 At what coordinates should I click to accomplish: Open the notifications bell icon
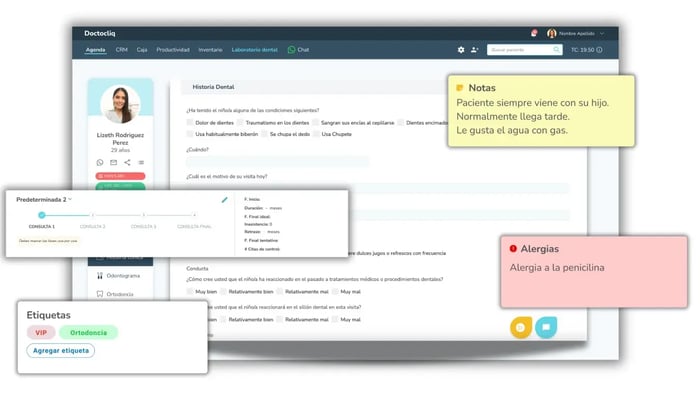[x=534, y=33]
